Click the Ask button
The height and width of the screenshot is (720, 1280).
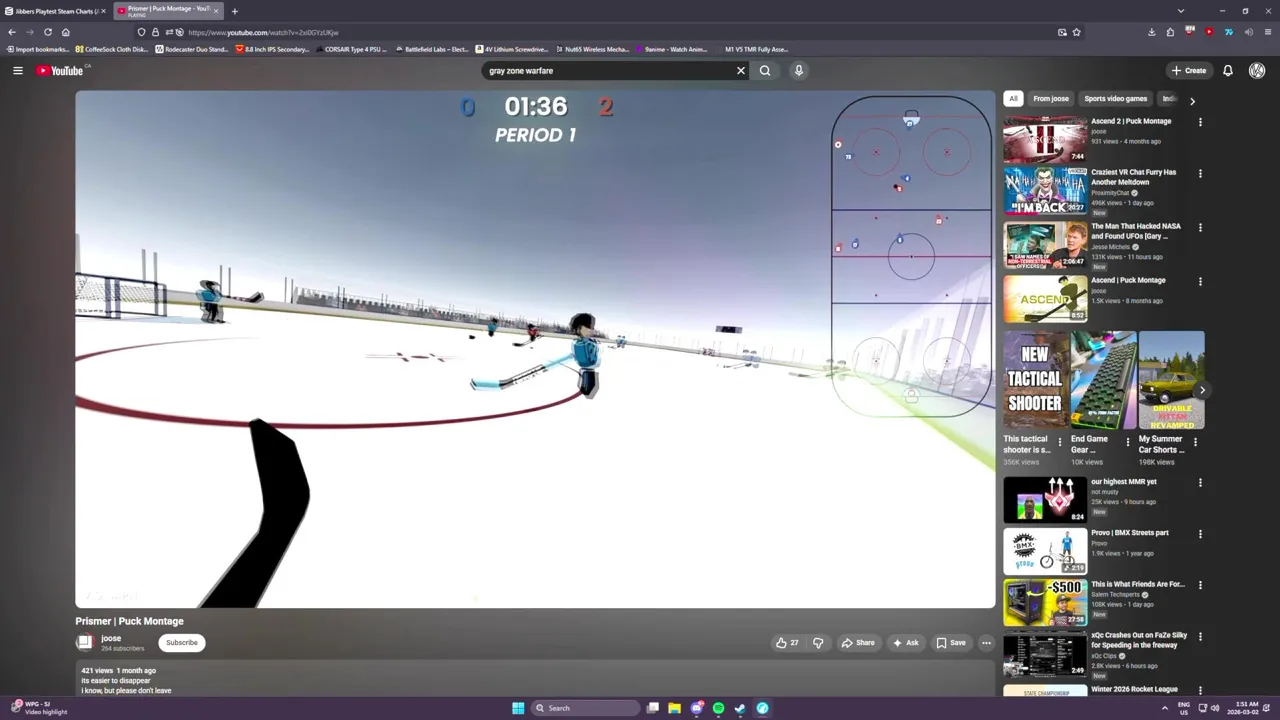coord(906,643)
